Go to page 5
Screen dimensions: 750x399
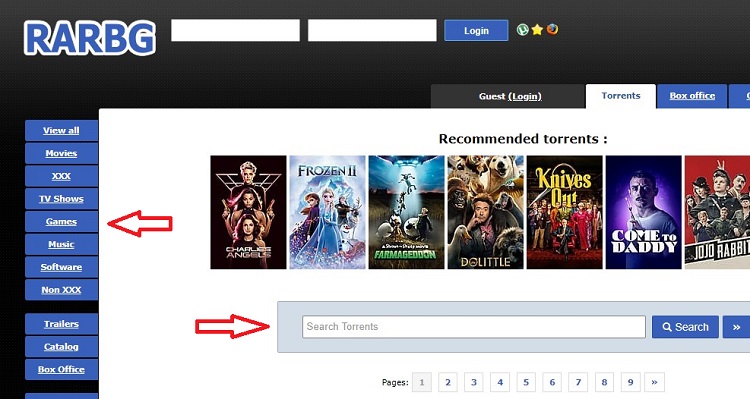coord(526,382)
